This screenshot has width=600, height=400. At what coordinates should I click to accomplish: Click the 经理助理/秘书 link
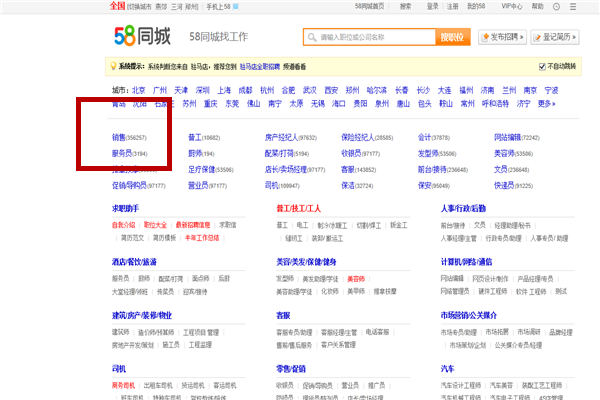512,225
